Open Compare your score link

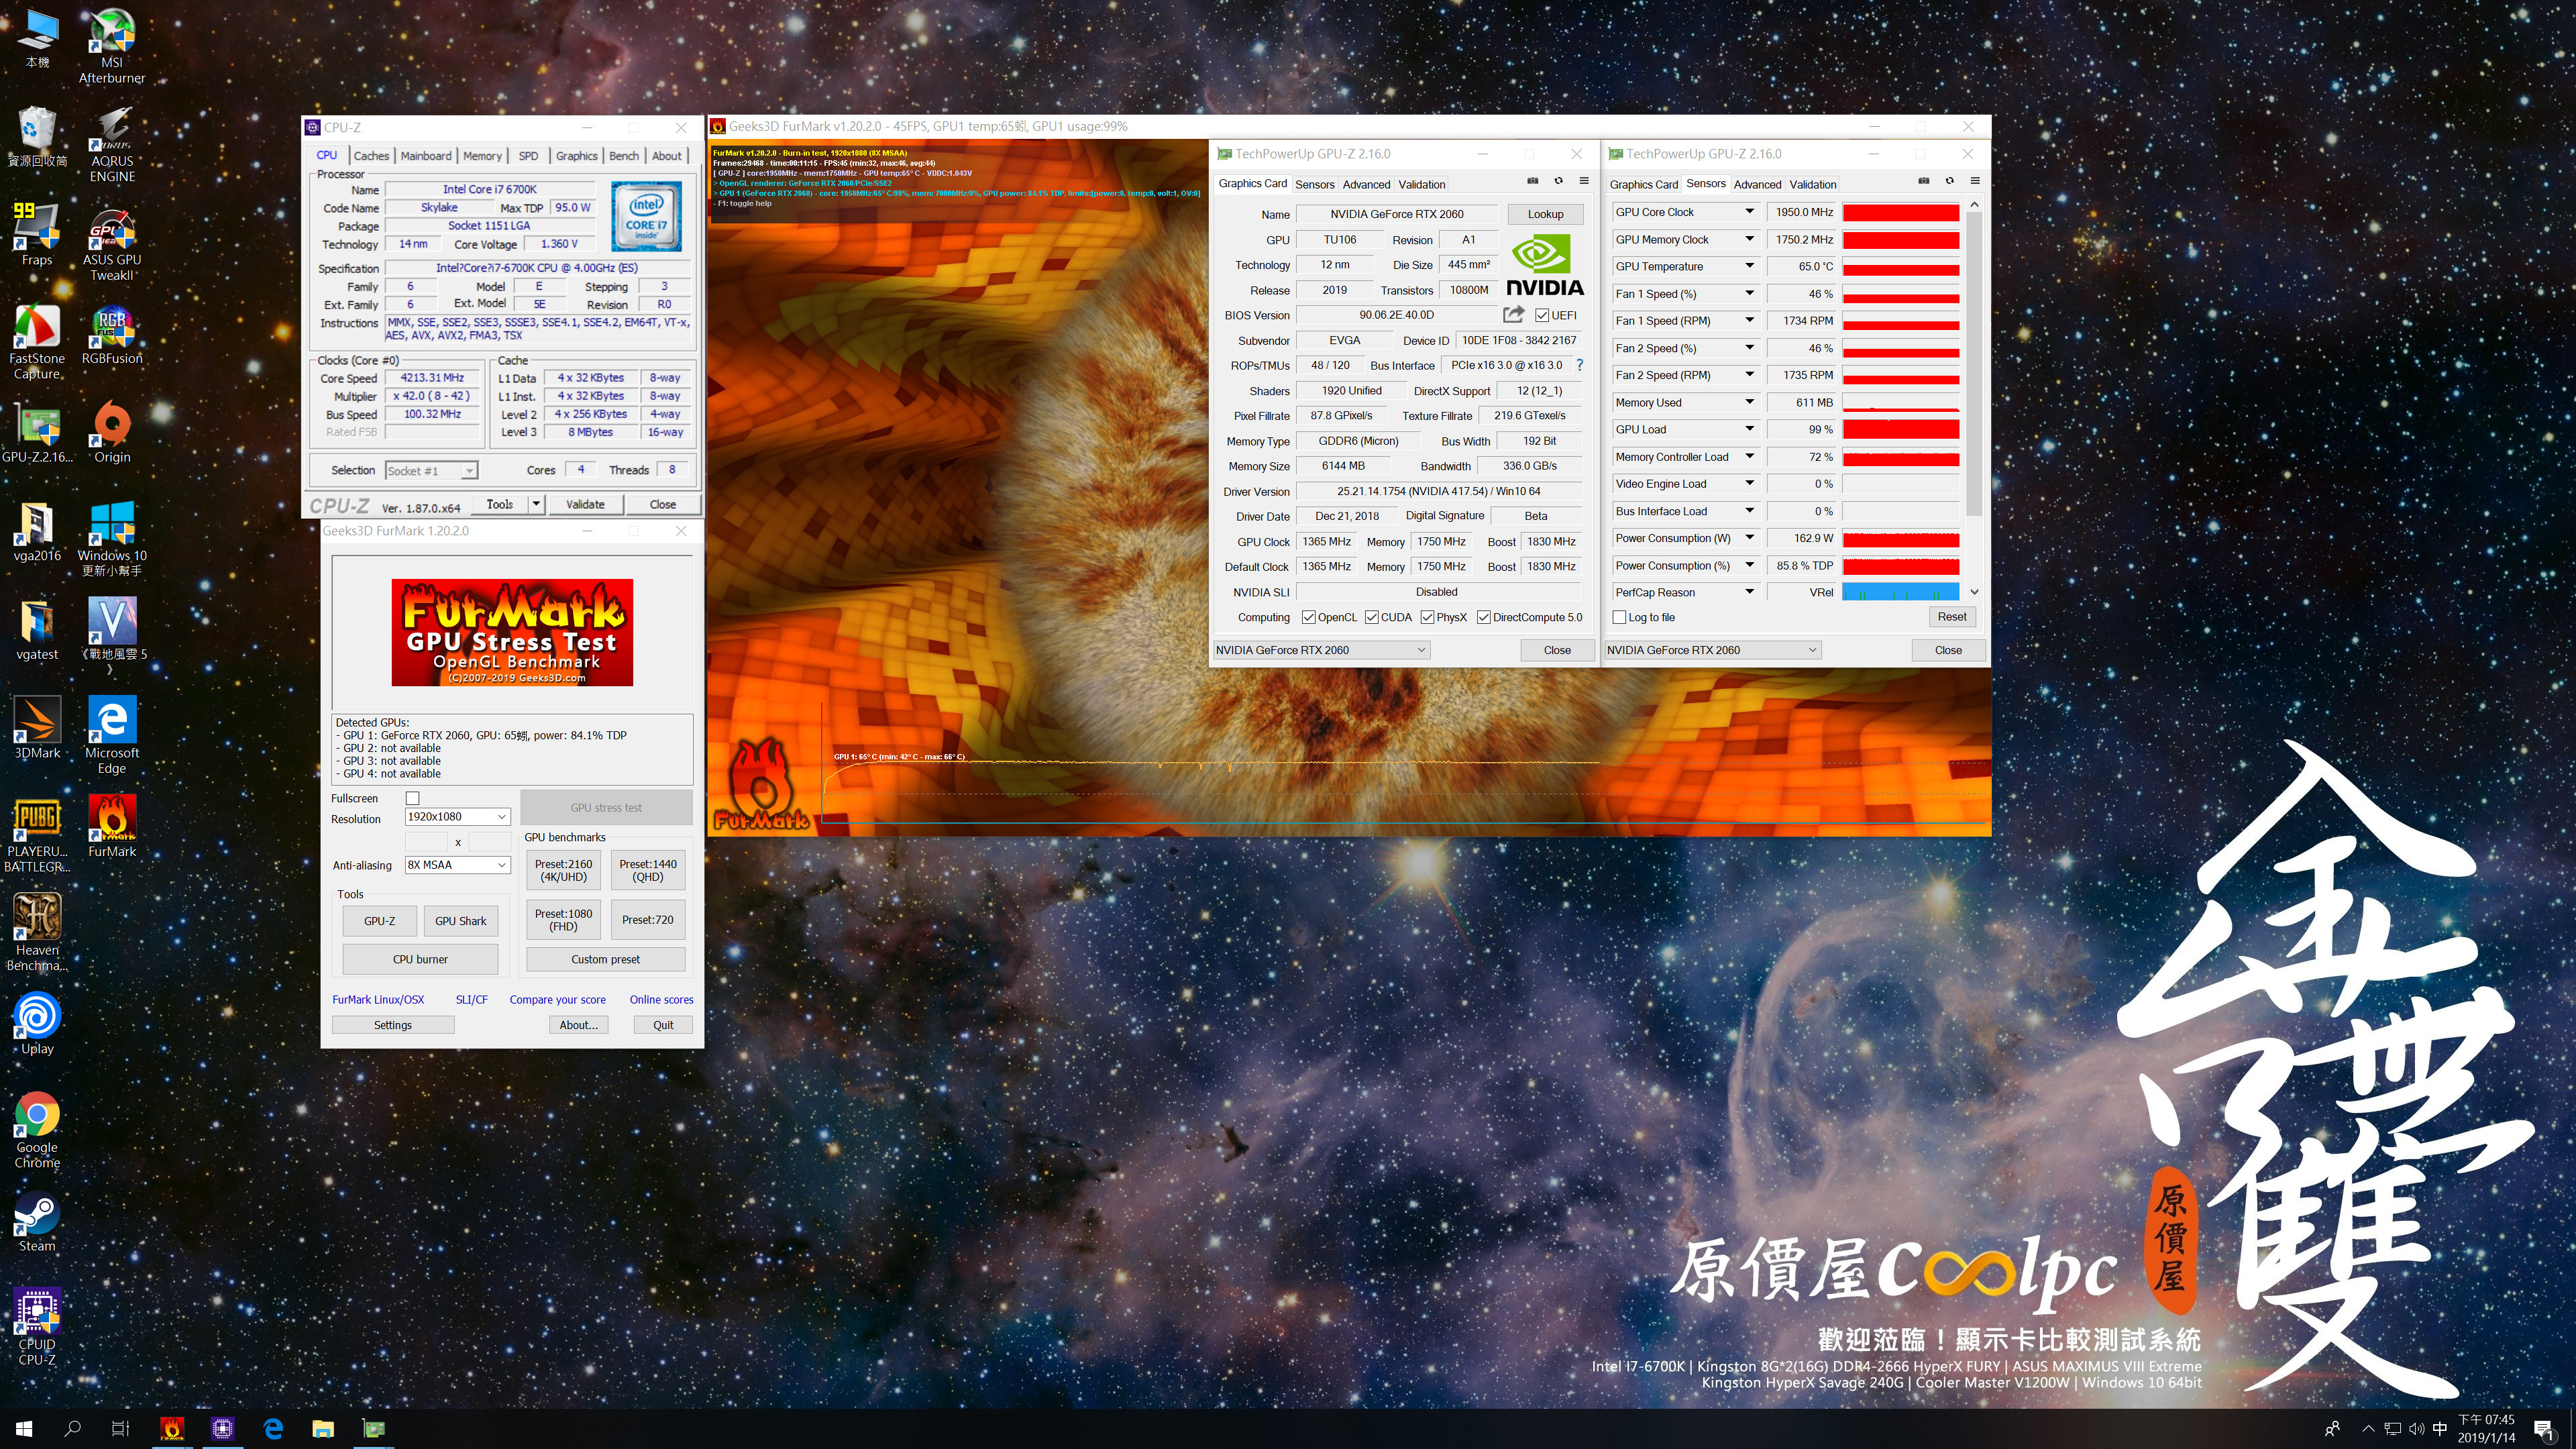(x=557, y=999)
